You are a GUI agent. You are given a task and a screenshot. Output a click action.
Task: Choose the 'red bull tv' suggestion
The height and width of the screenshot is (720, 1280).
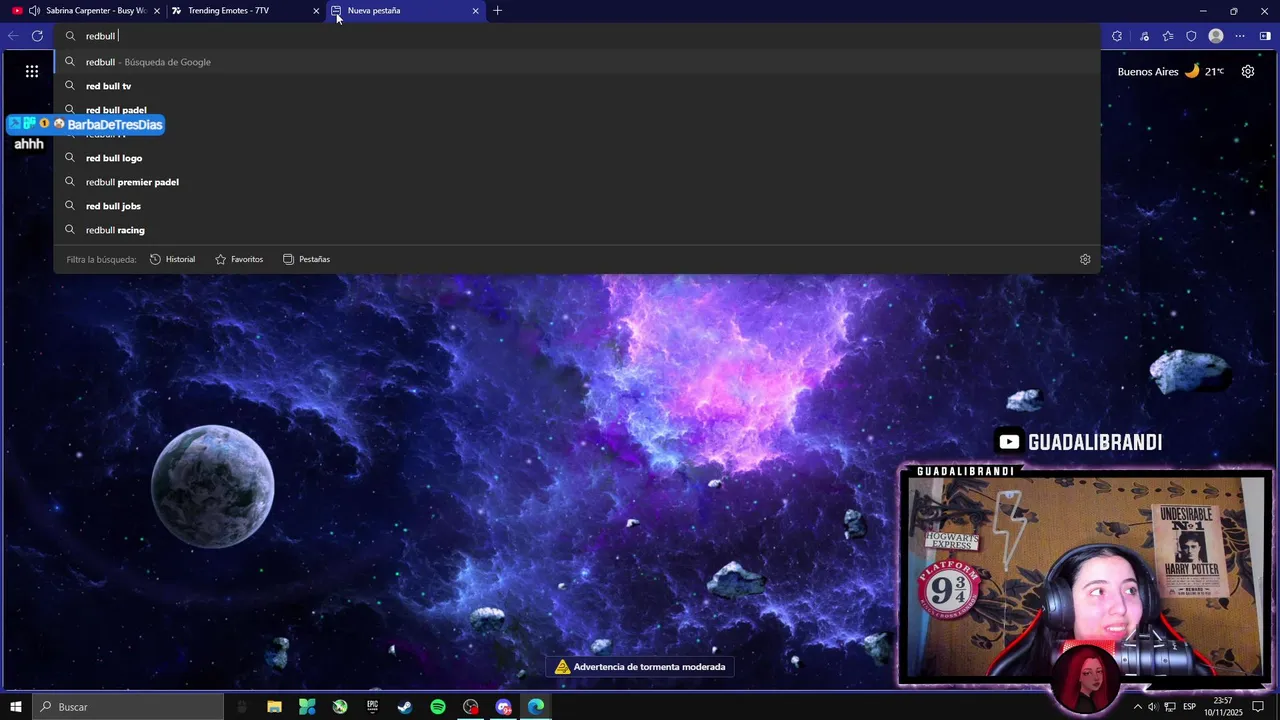tap(577, 86)
